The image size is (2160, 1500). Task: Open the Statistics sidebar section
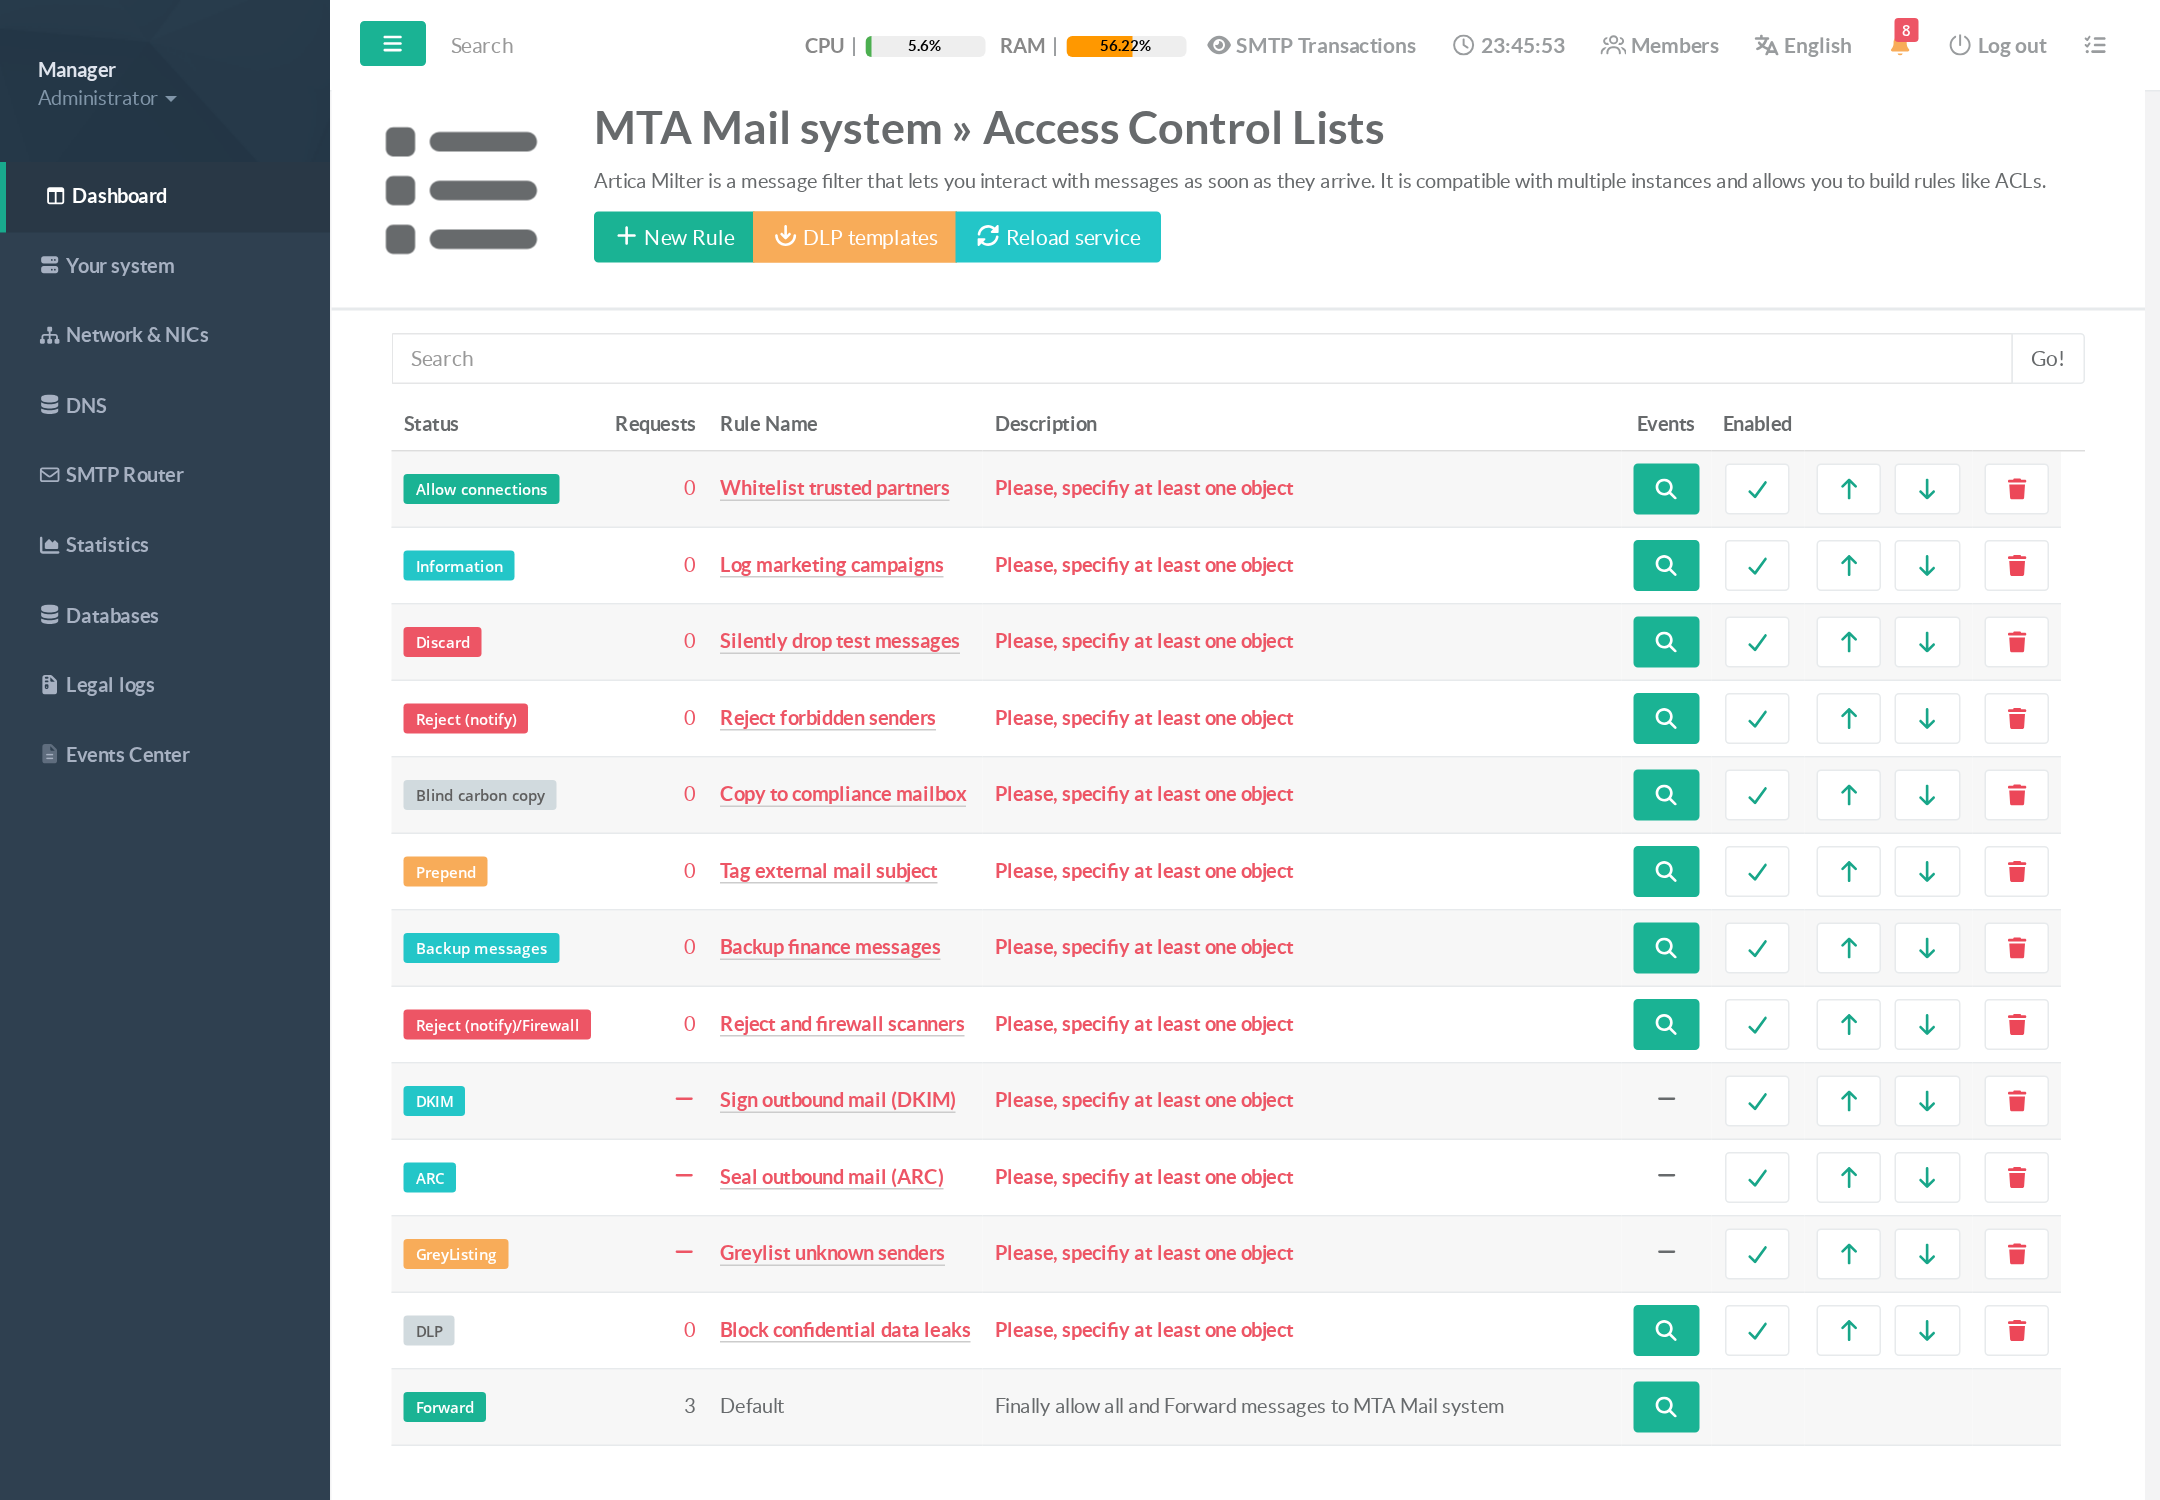(x=167, y=545)
